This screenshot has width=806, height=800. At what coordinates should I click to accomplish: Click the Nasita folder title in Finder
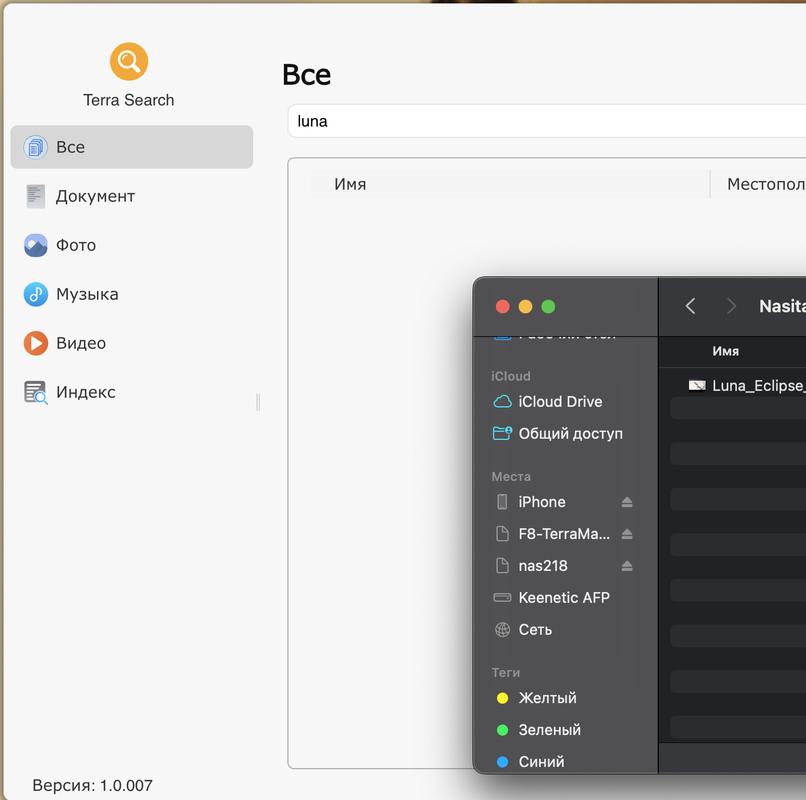pos(782,306)
